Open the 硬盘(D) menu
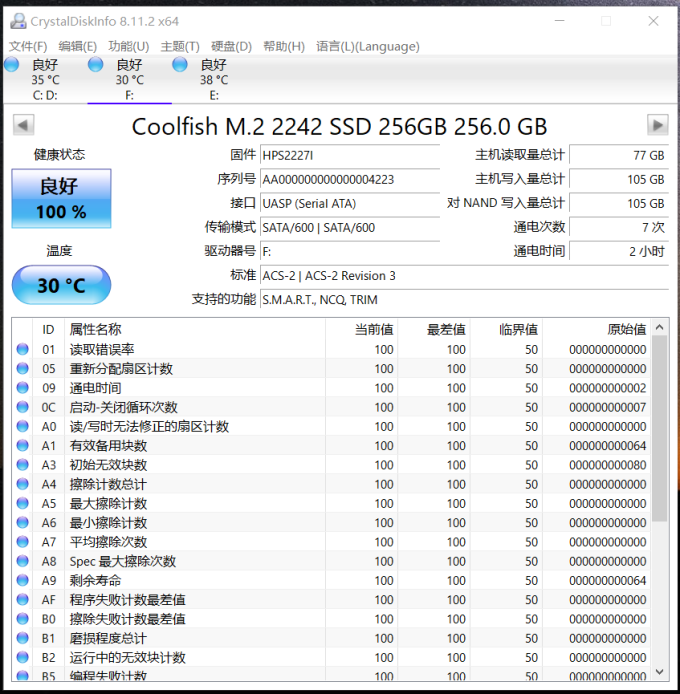Image resolution: width=680 pixels, height=694 pixels. click(x=231, y=46)
